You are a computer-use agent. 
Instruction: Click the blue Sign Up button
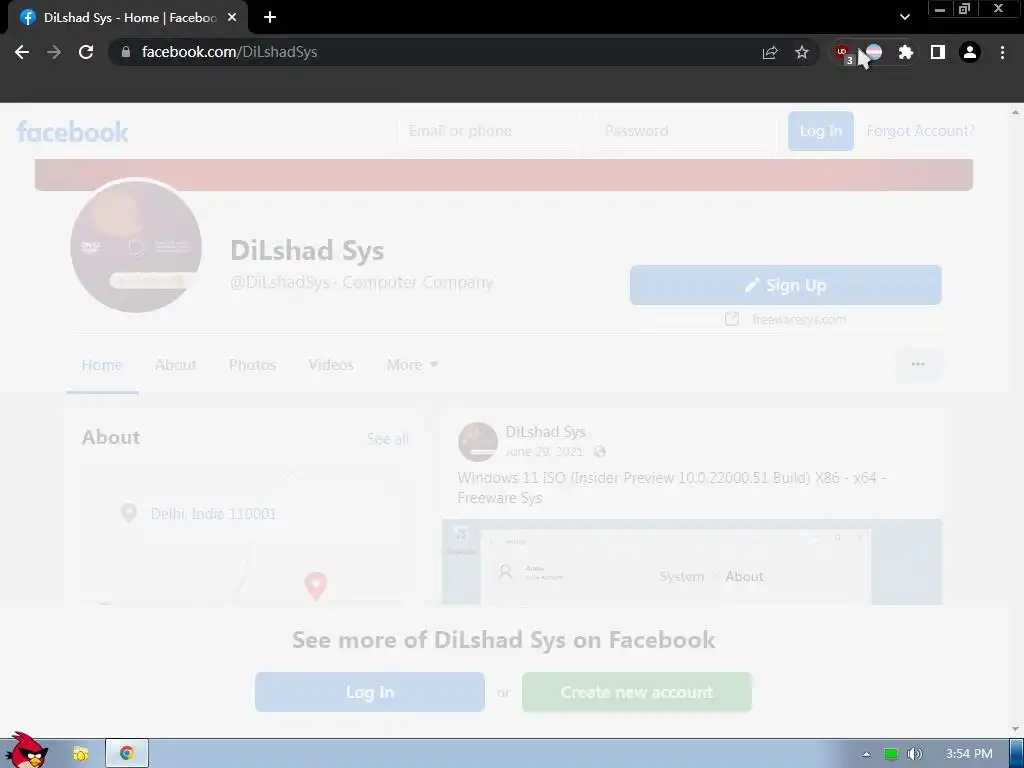coord(786,285)
